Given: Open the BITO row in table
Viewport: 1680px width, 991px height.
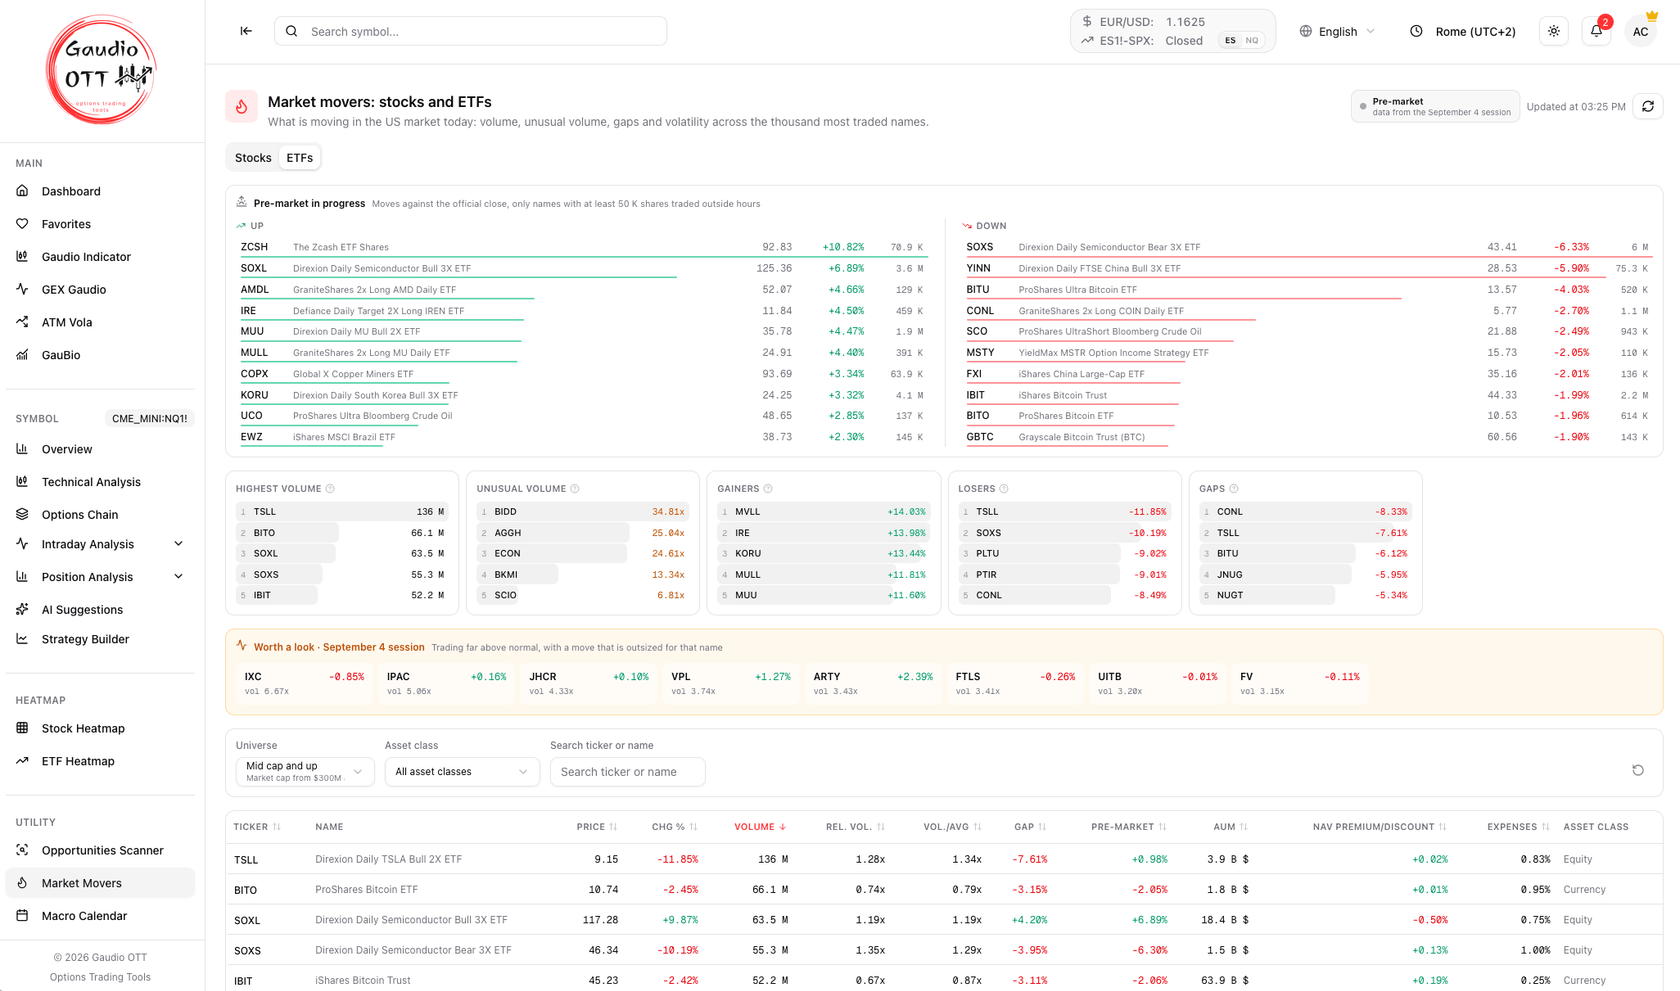Looking at the screenshot, I should tap(944, 889).
